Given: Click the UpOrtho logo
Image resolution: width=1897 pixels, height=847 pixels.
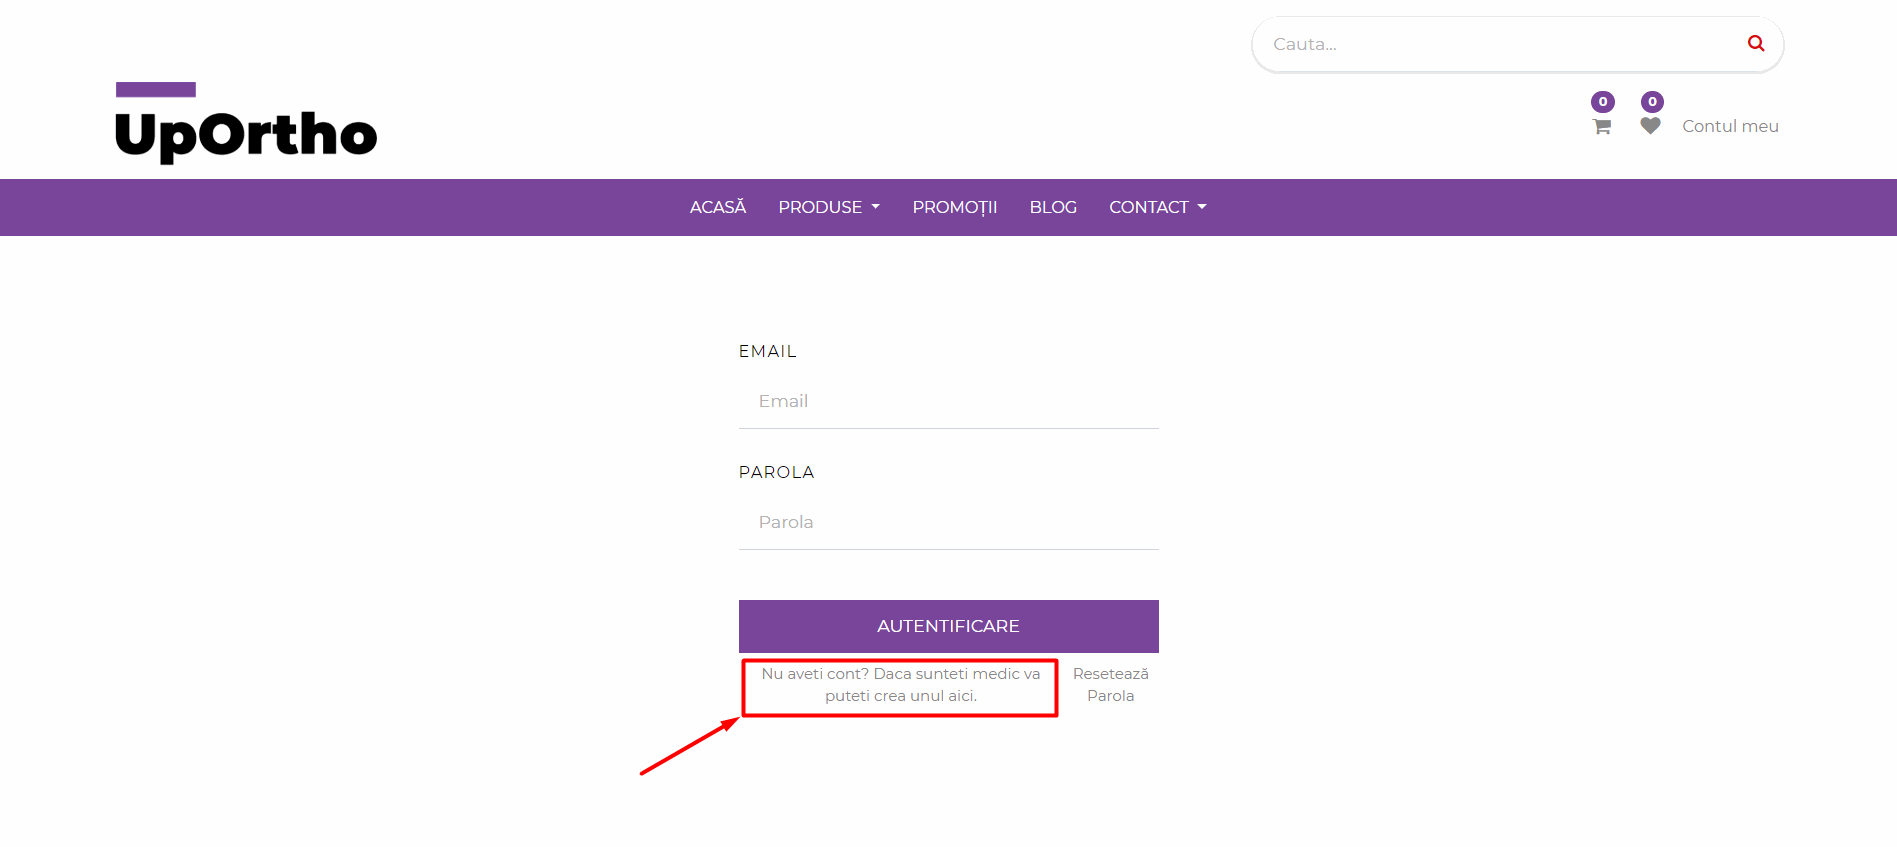Looking at the screenshot, I should pos(246,123).
